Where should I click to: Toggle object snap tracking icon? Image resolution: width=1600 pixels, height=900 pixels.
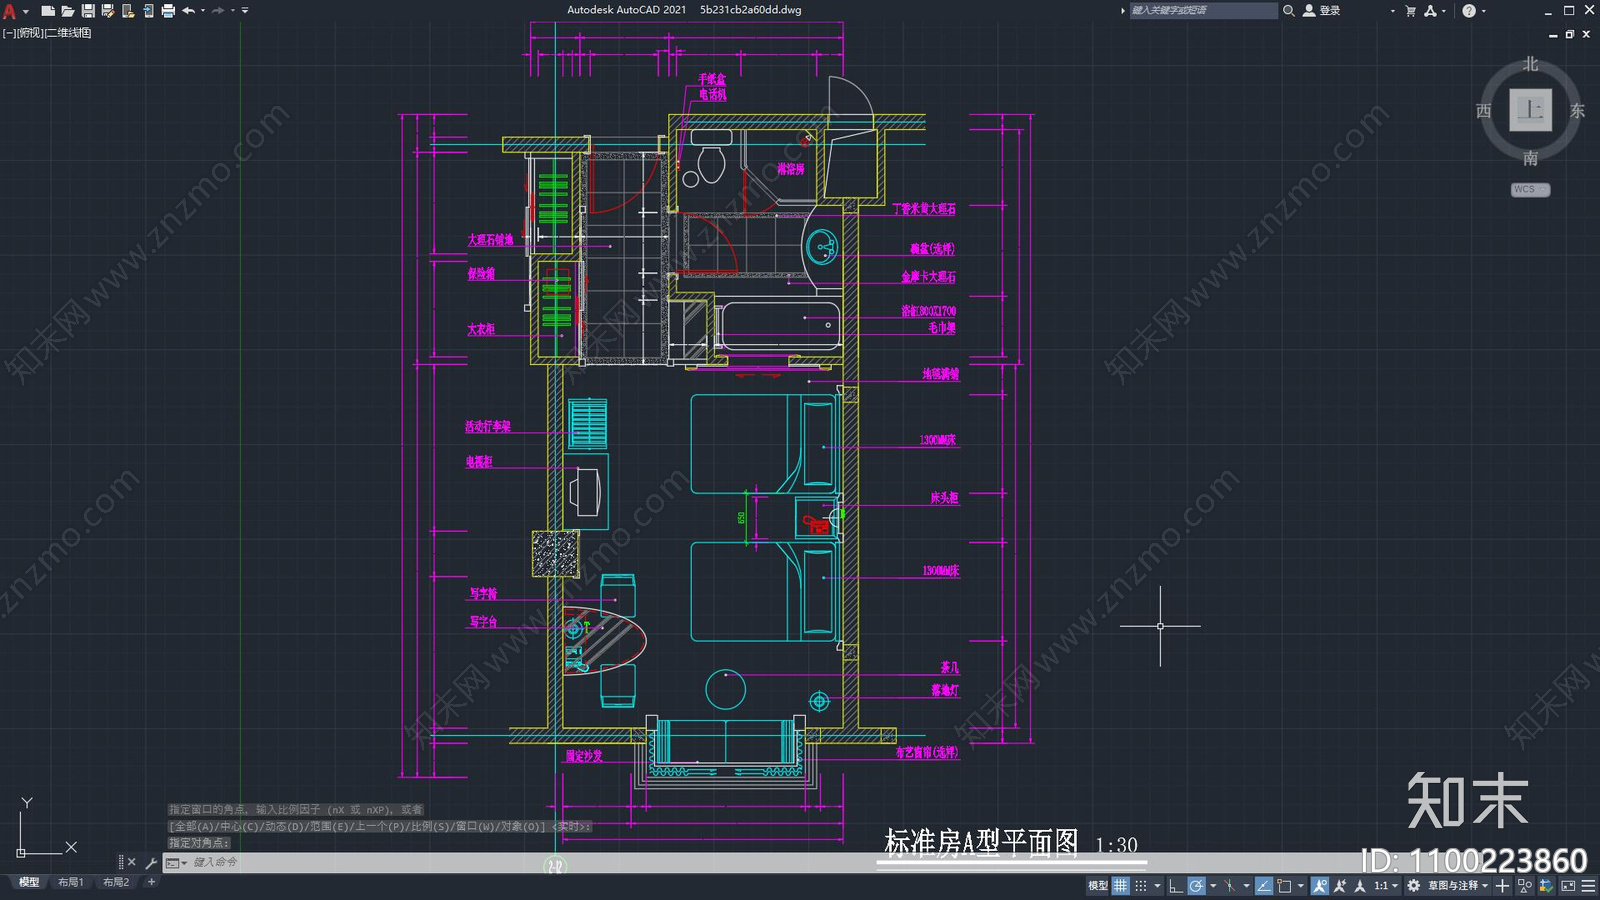click(x=1264, y=886)
